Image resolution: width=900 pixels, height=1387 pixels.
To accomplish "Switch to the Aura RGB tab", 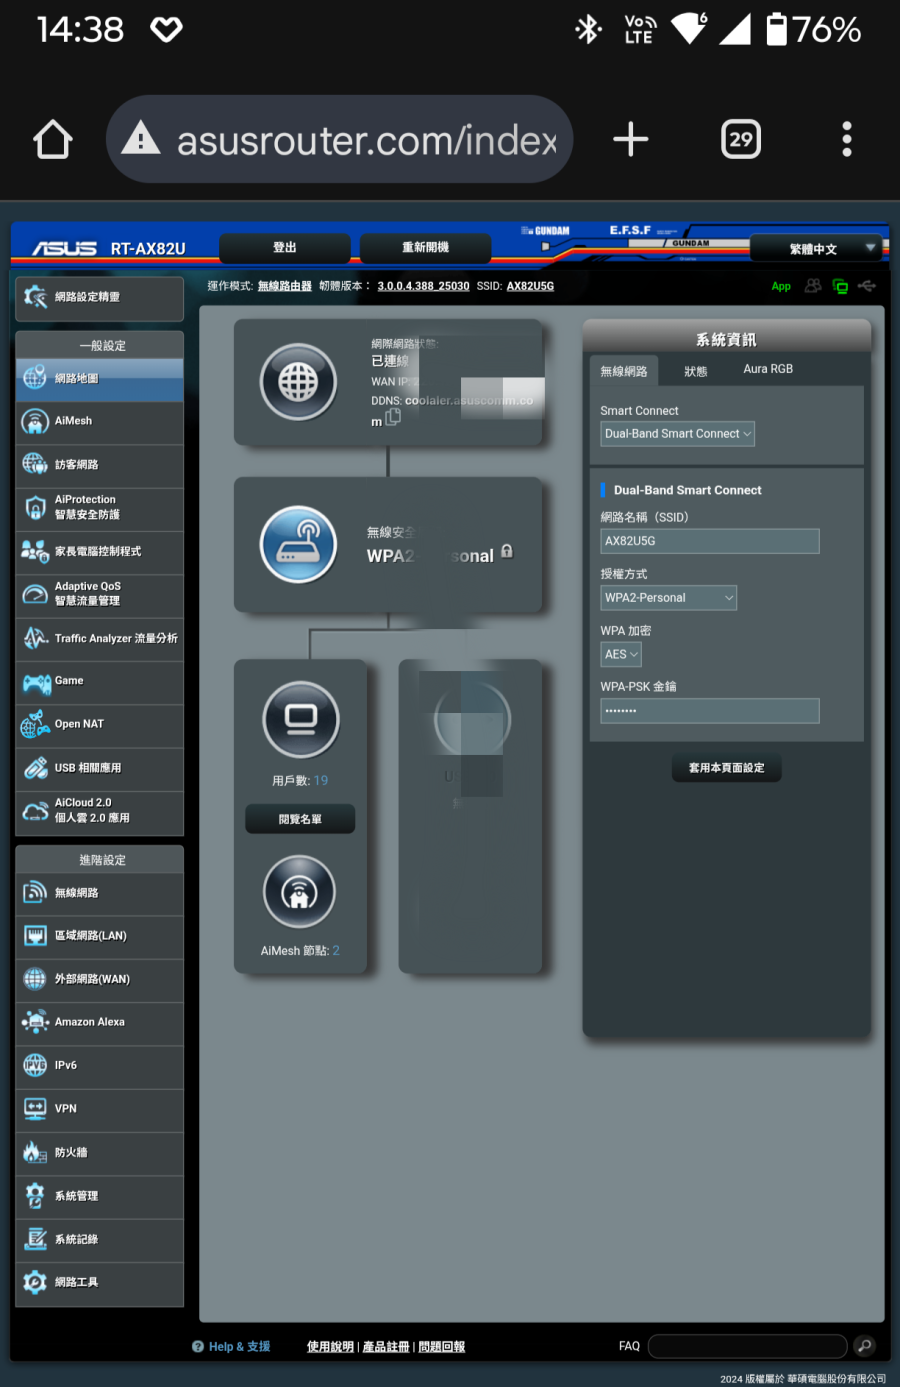I will pyautogui.click(x=768, y=369).
